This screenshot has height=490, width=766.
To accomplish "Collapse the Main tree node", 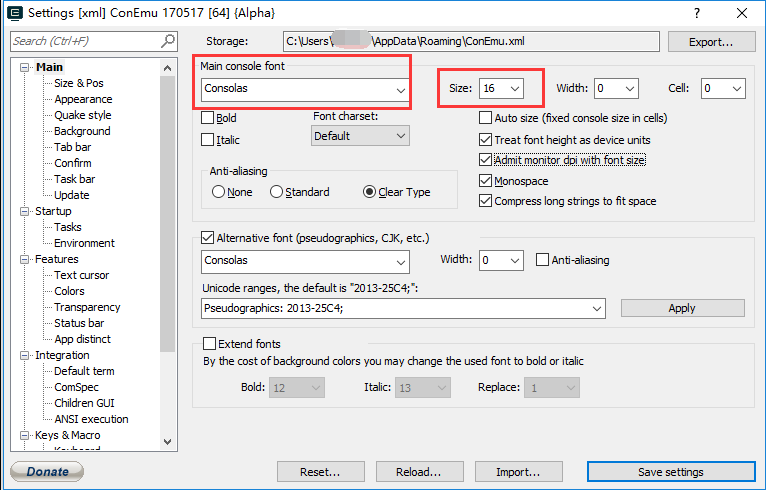I will coord(26,67).
